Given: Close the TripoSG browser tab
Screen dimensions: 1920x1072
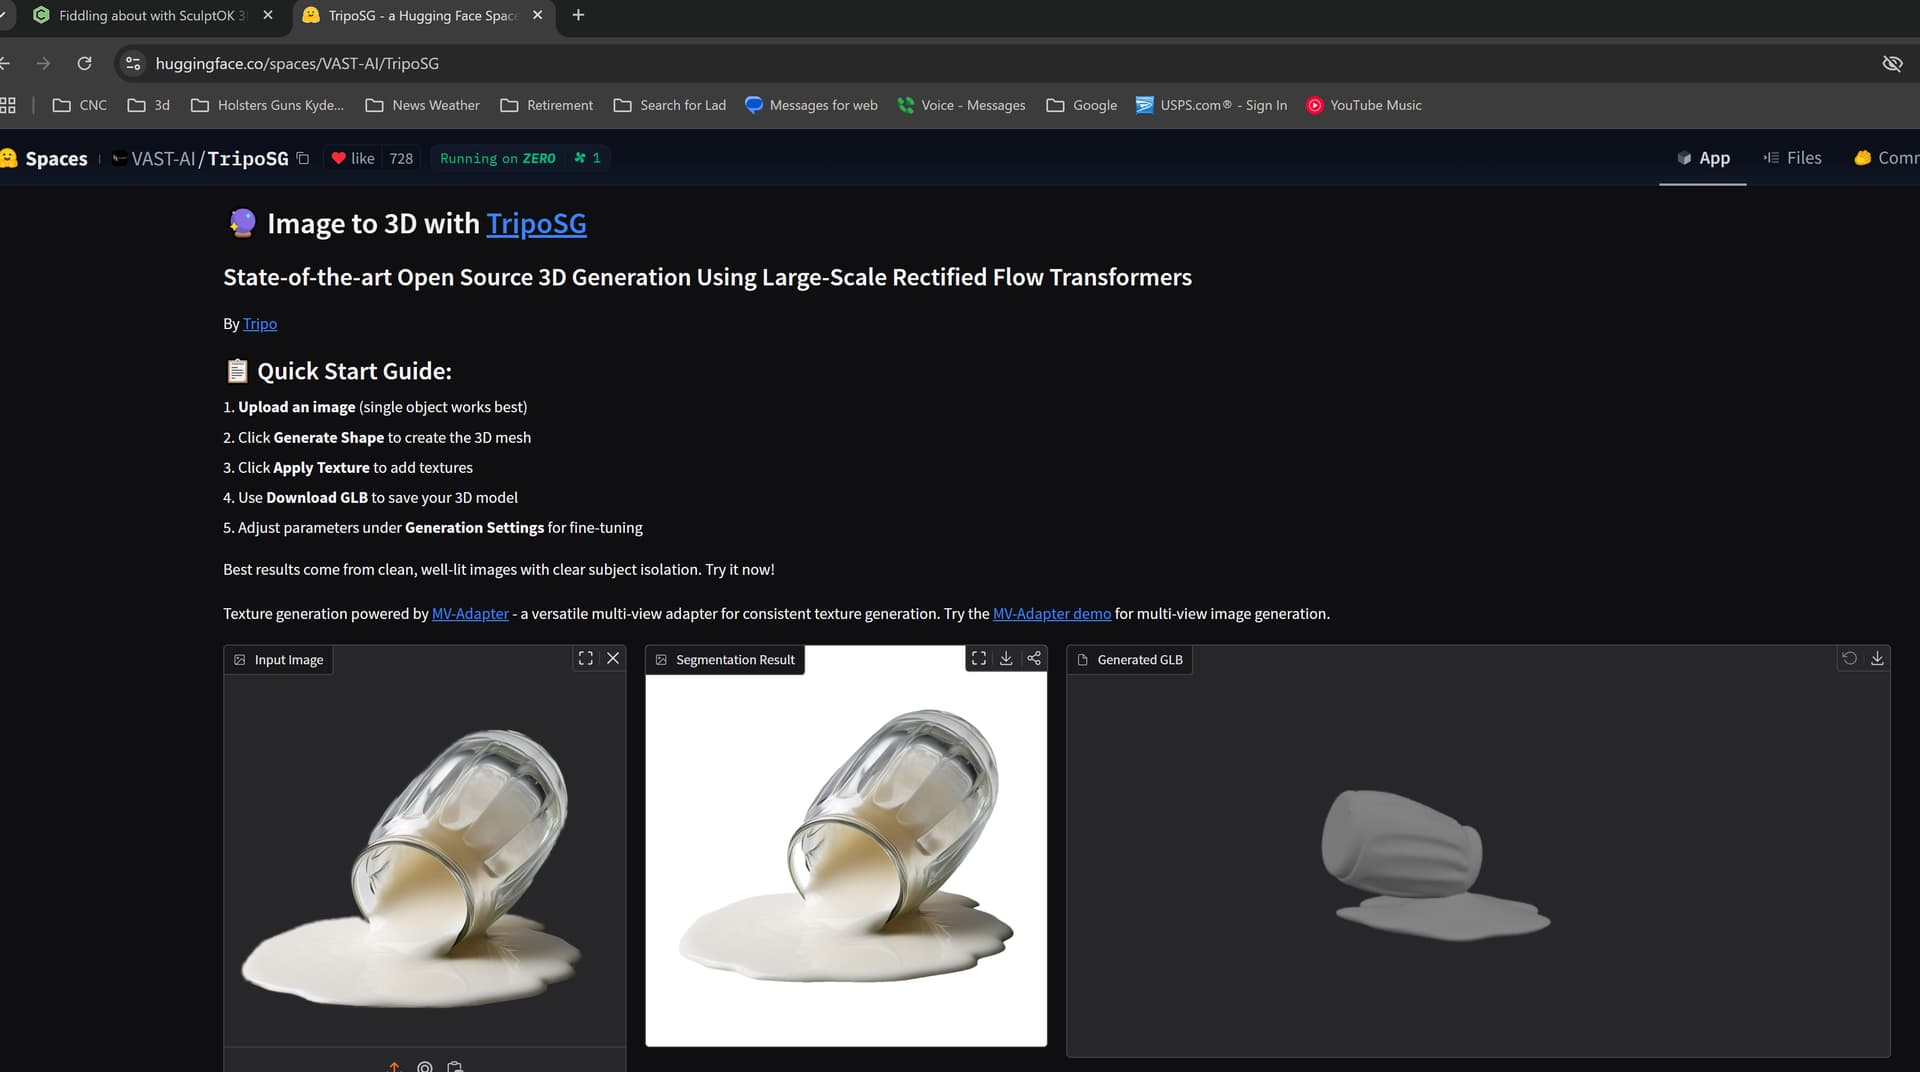Looking at the screenshot, I should (538, 15).
